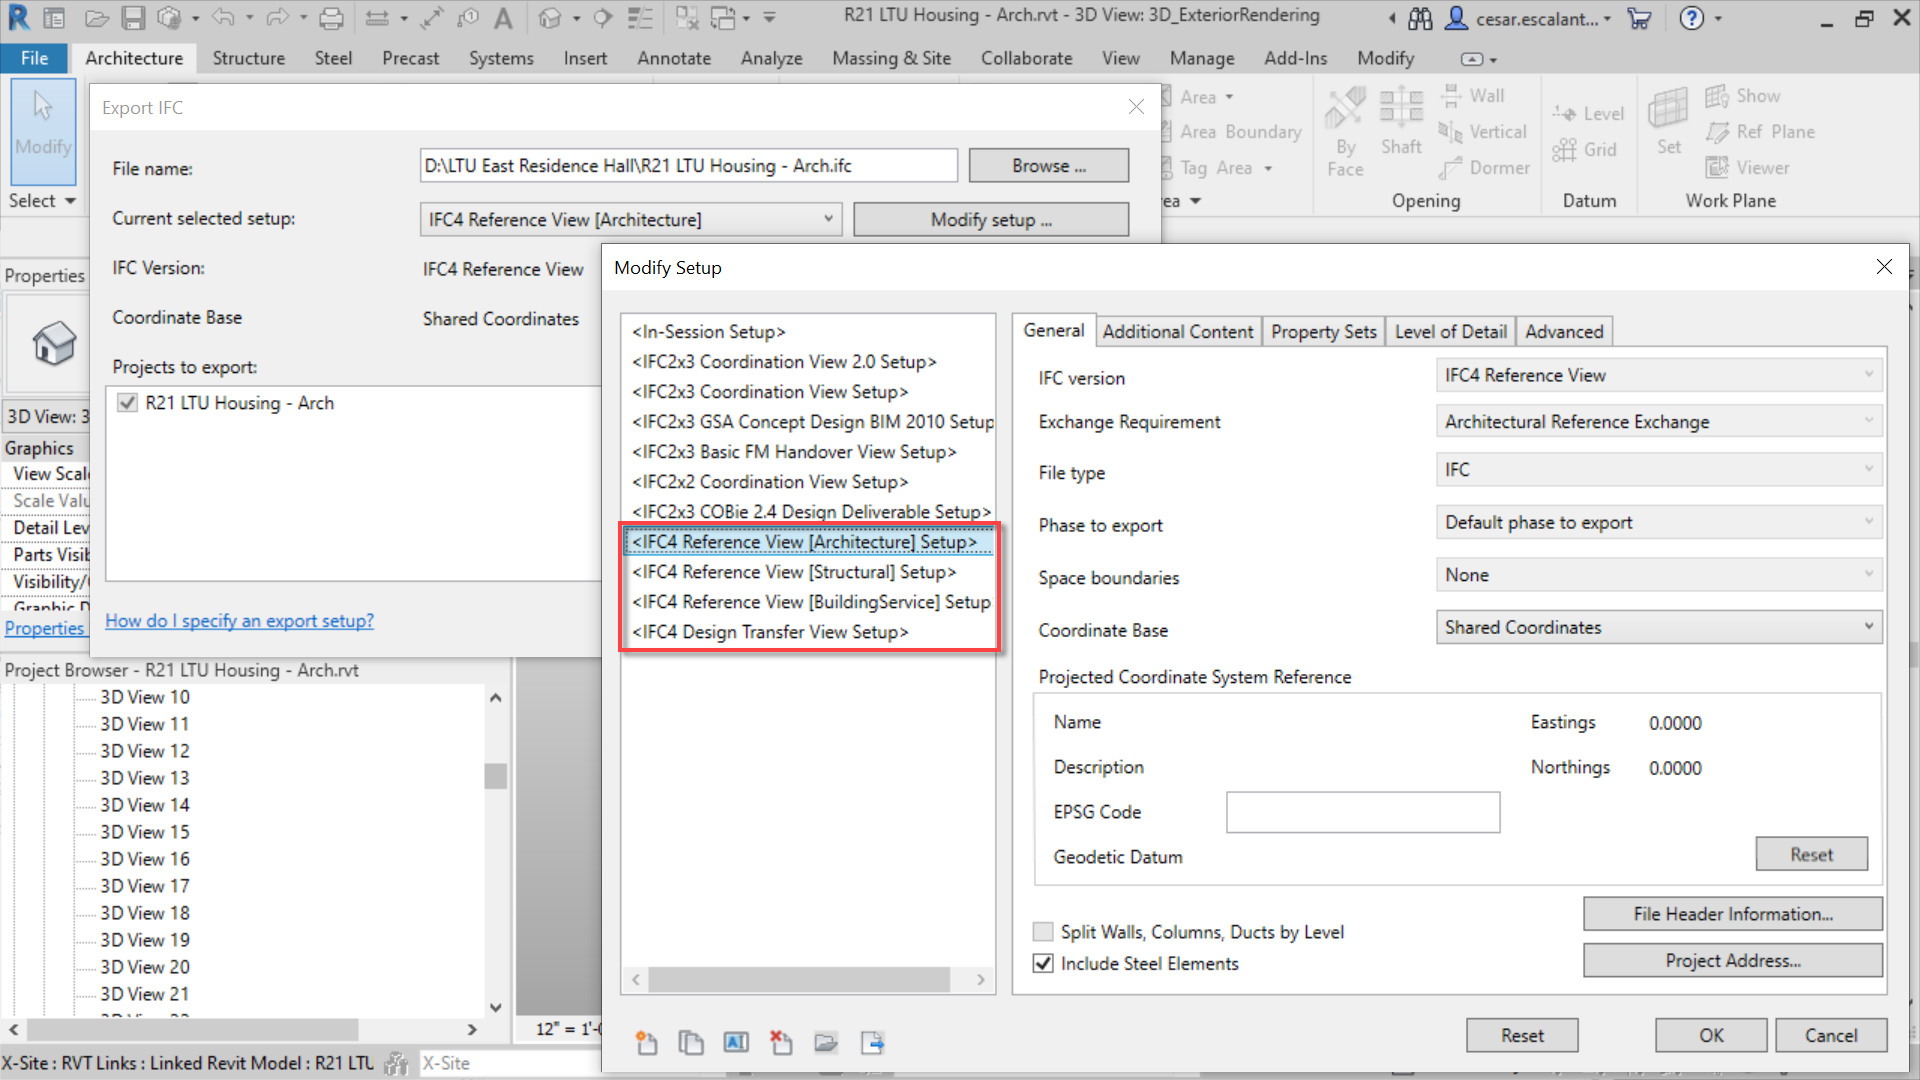Open the Current selected setup dropdown
The image size is (1920, 1080).
[630, 219]
